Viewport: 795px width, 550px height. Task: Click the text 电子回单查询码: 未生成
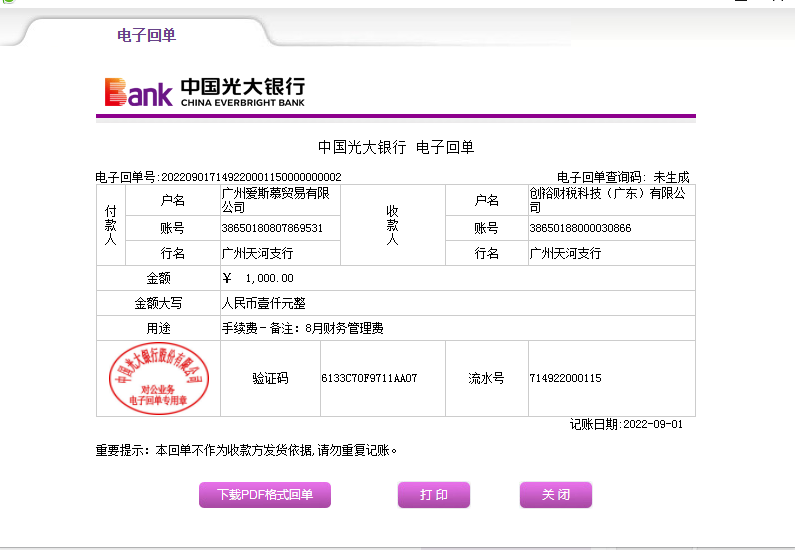(623, 177)
